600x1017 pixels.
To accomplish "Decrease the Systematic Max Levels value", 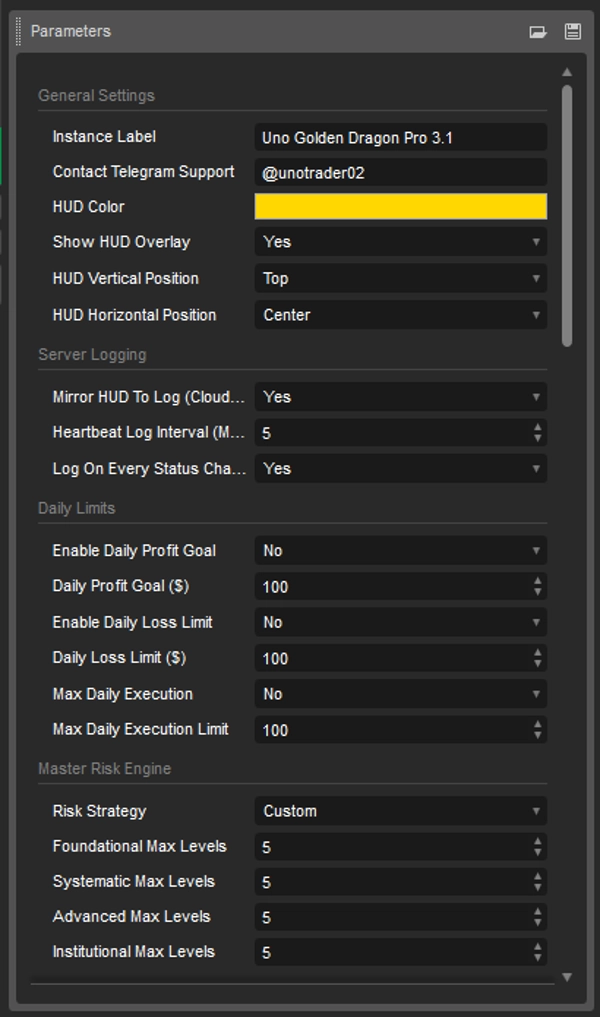I will click(x=538, y=887).
